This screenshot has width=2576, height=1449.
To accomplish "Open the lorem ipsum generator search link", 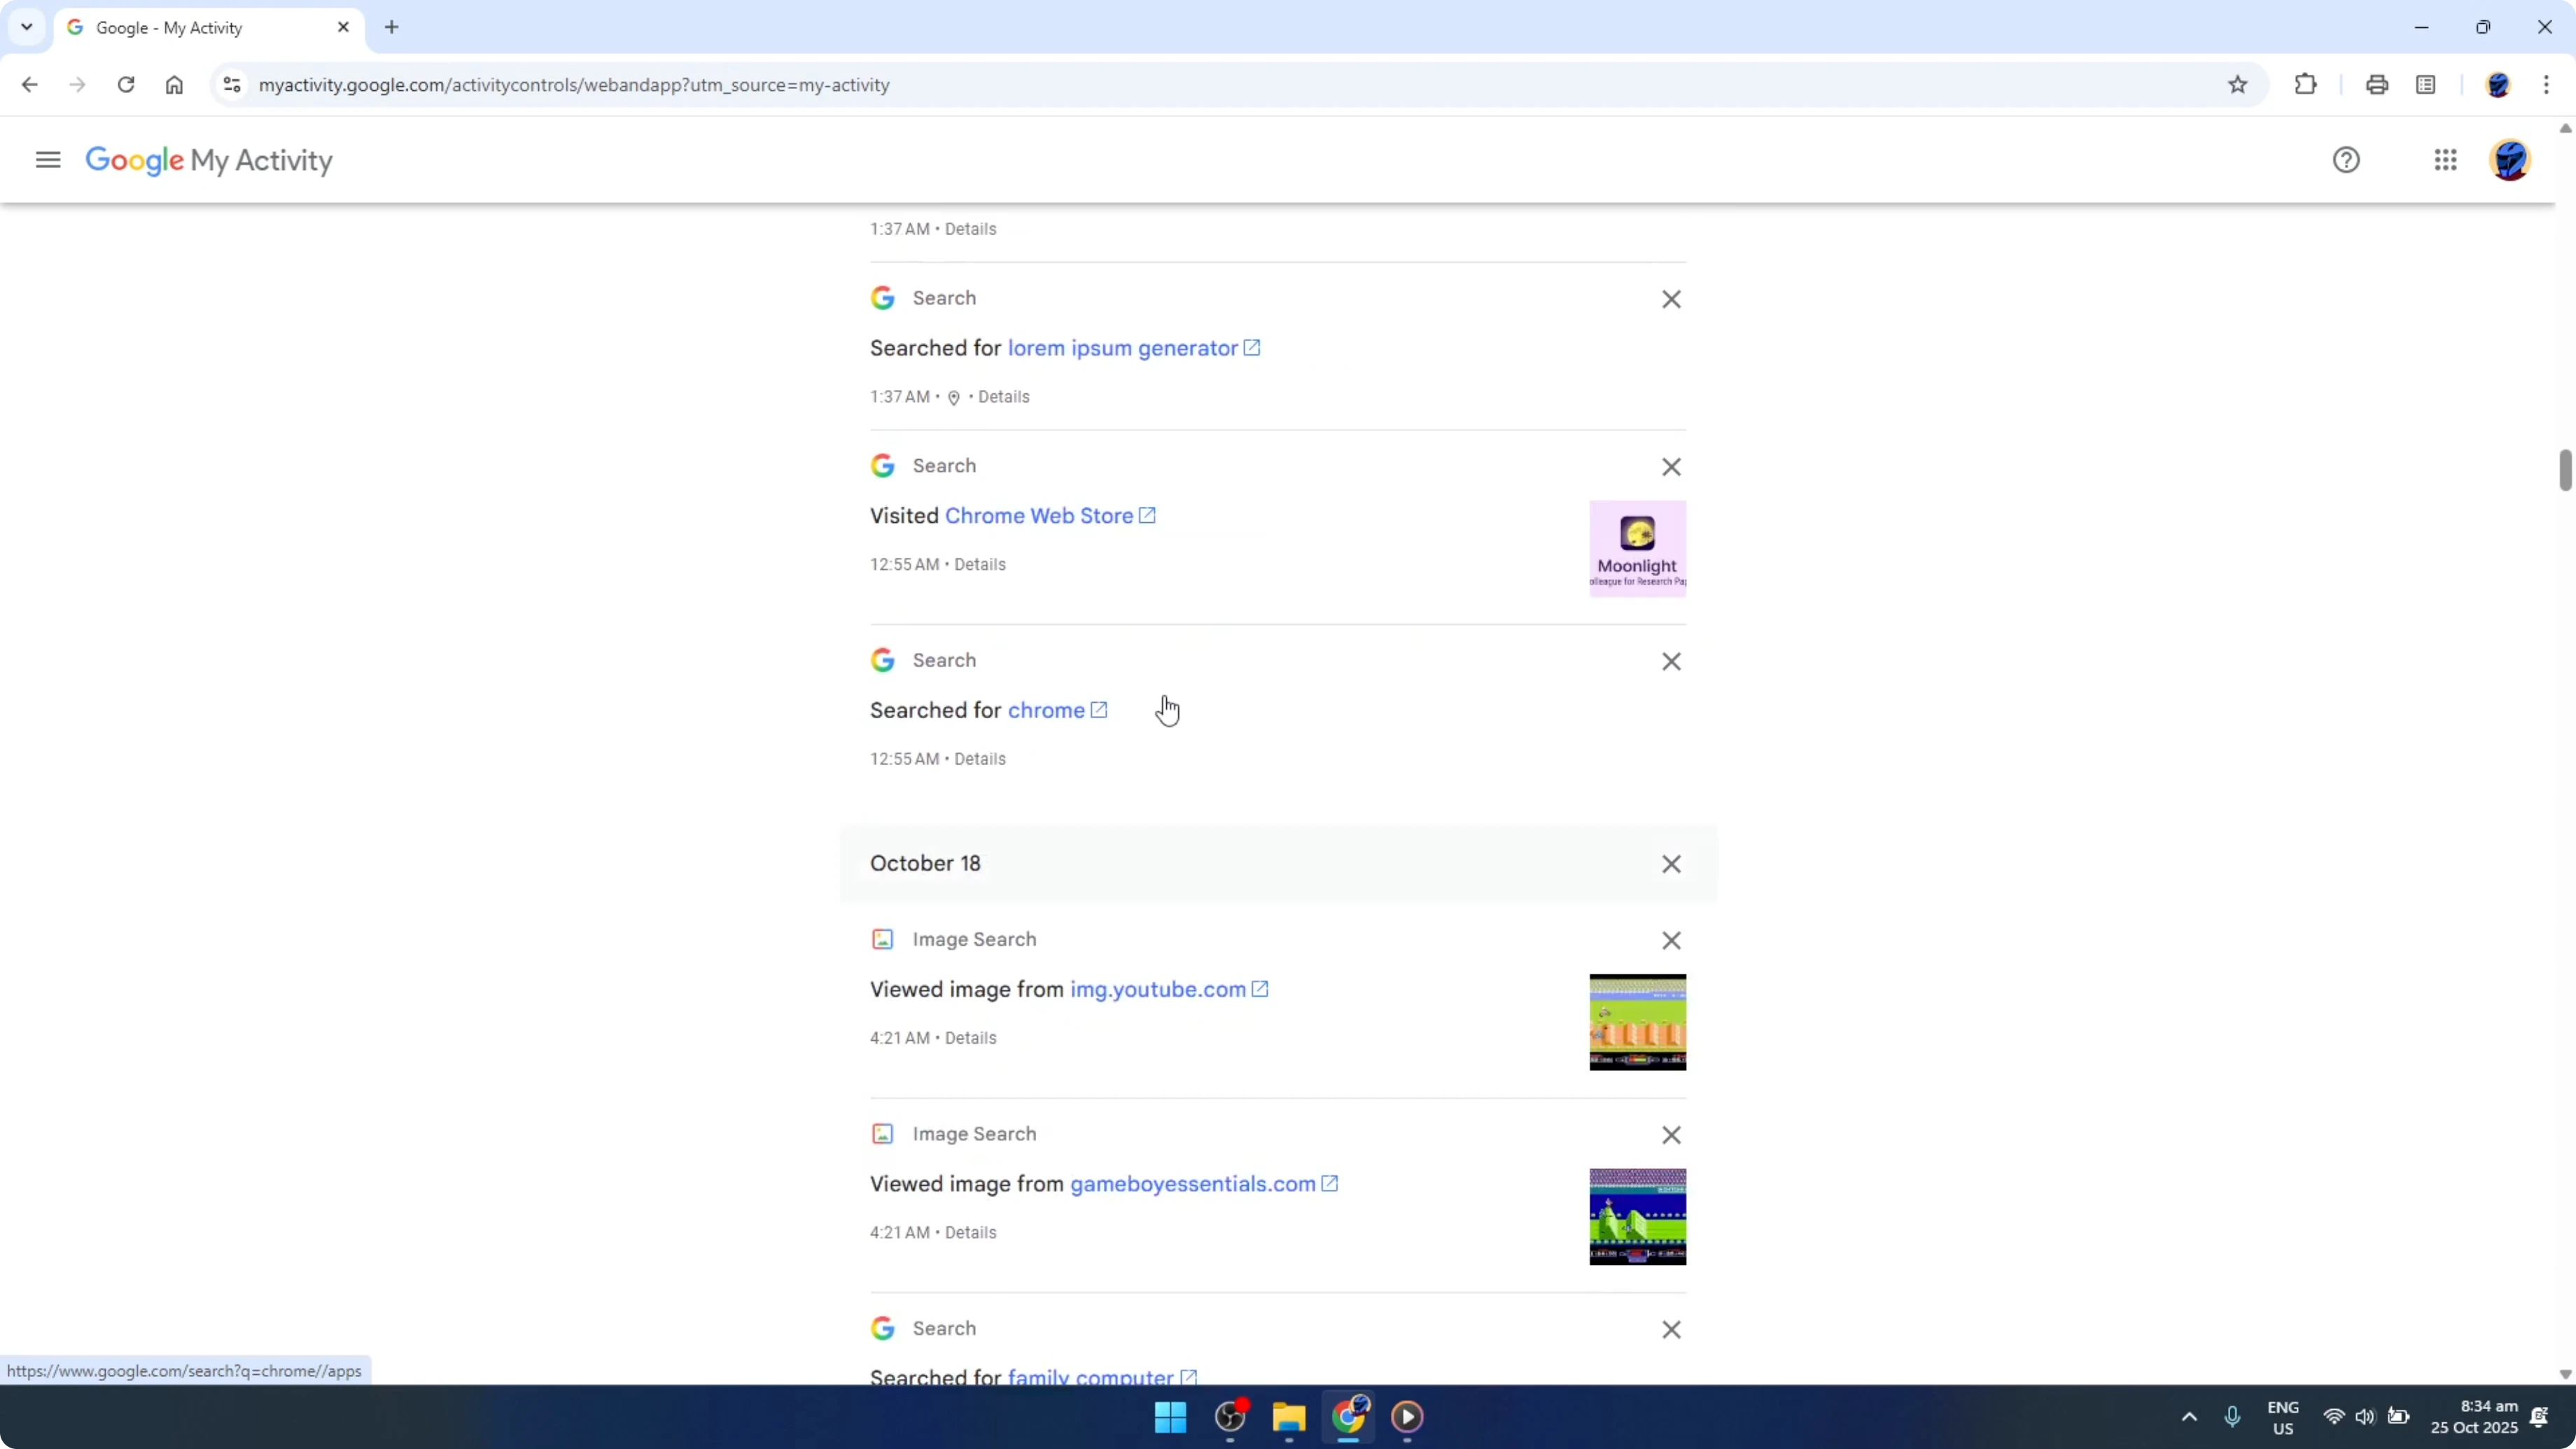I will (1122, 348).
